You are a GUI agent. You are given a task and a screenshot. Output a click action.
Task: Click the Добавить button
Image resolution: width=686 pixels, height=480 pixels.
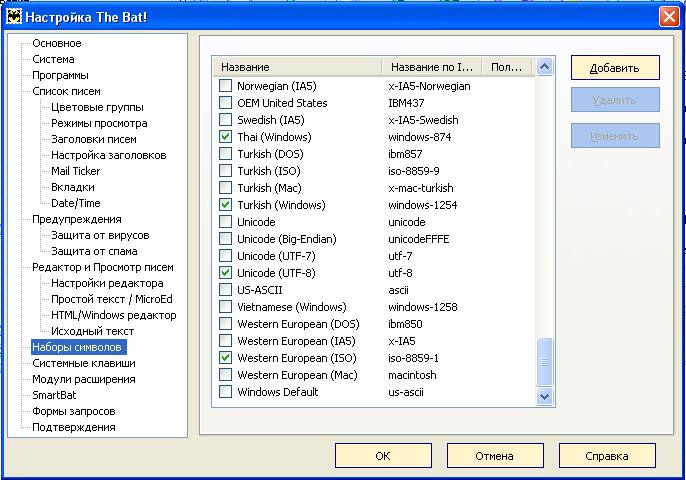point(615,68)
